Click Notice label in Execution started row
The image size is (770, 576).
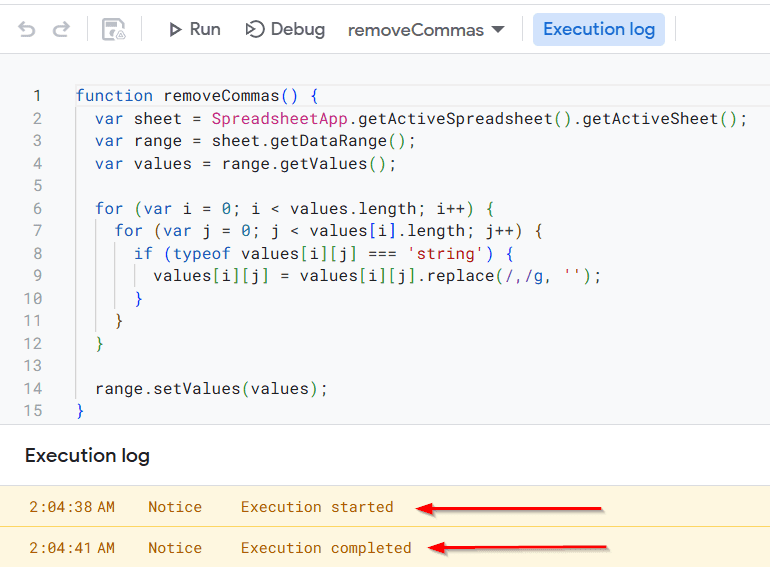[175, 507]
